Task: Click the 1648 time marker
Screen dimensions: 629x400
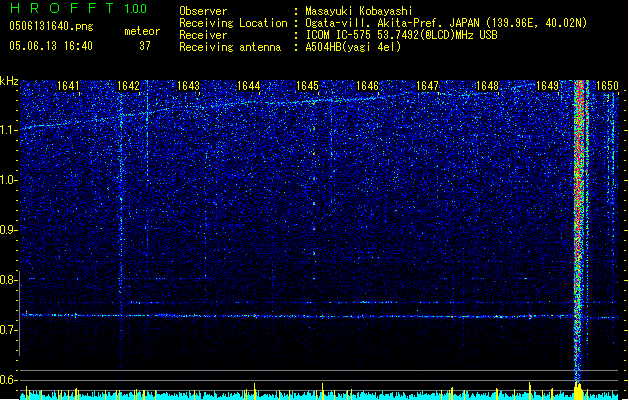Action: (487, 86)
